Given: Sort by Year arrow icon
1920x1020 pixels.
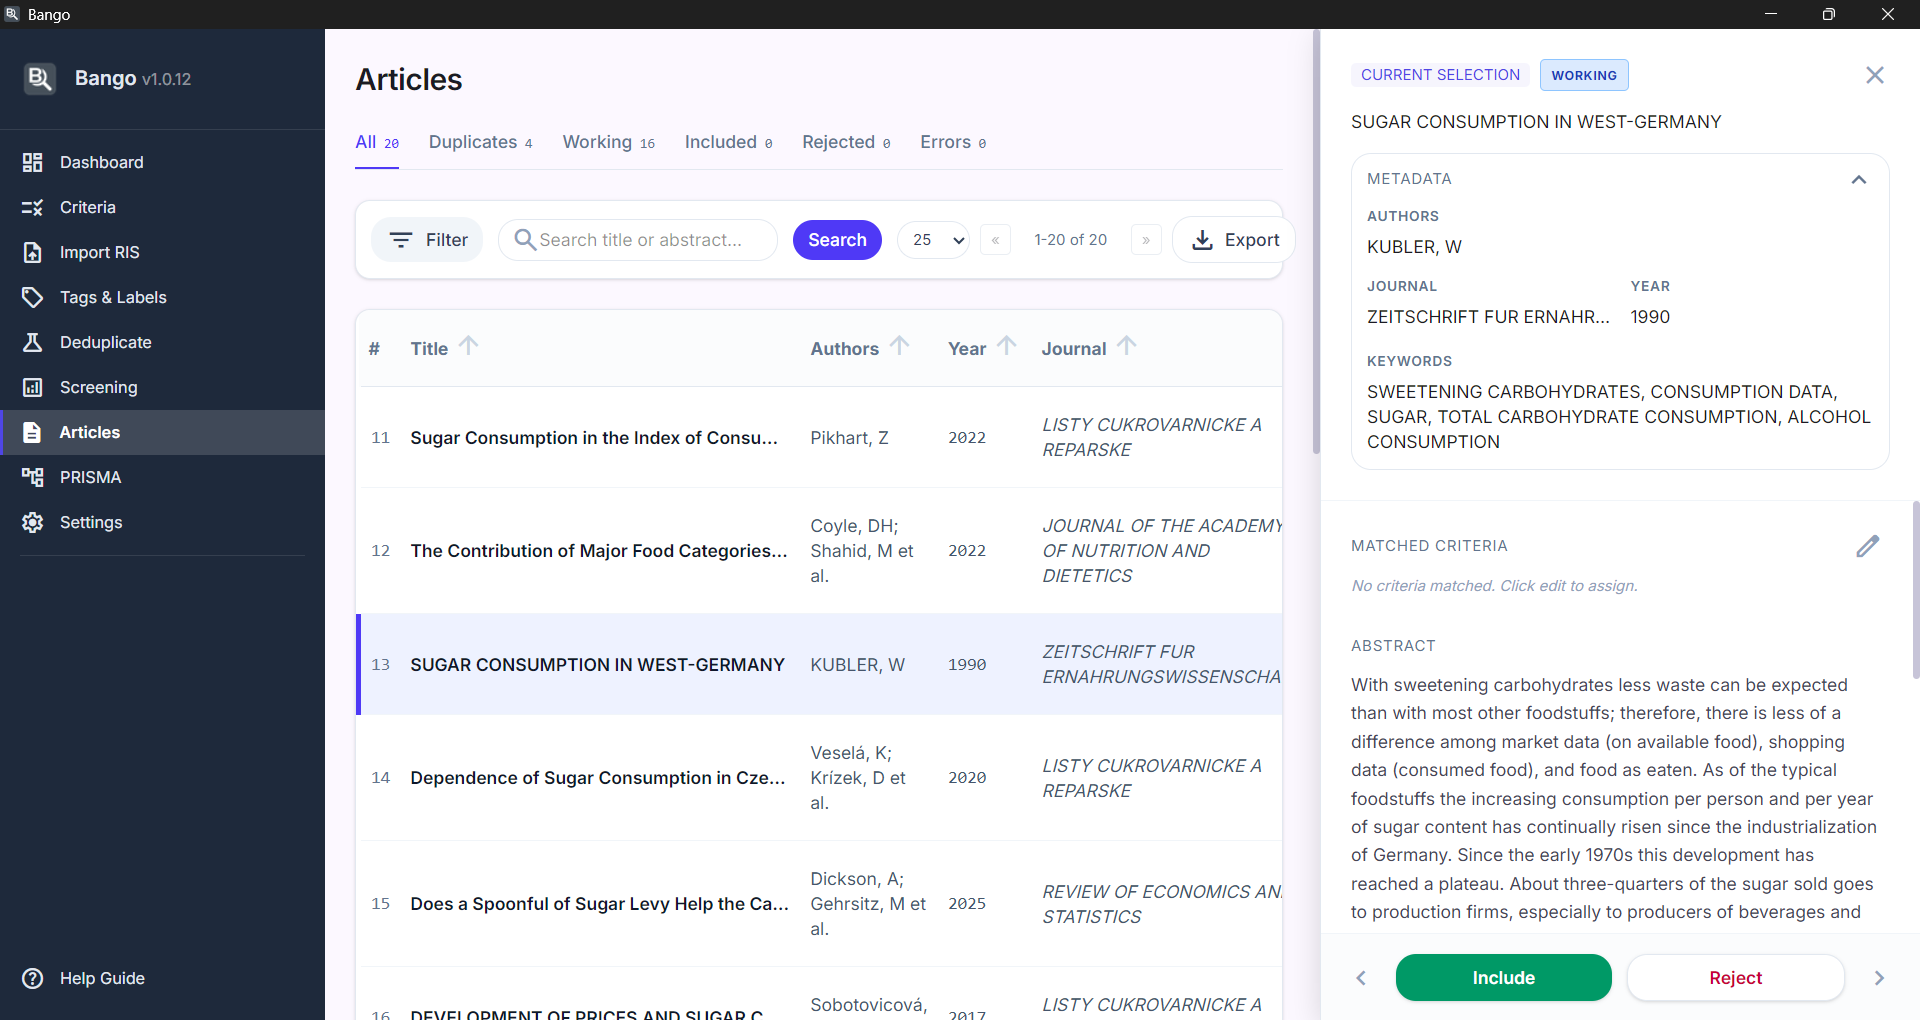Looking at the screenshot, I should click(1006, 346).
